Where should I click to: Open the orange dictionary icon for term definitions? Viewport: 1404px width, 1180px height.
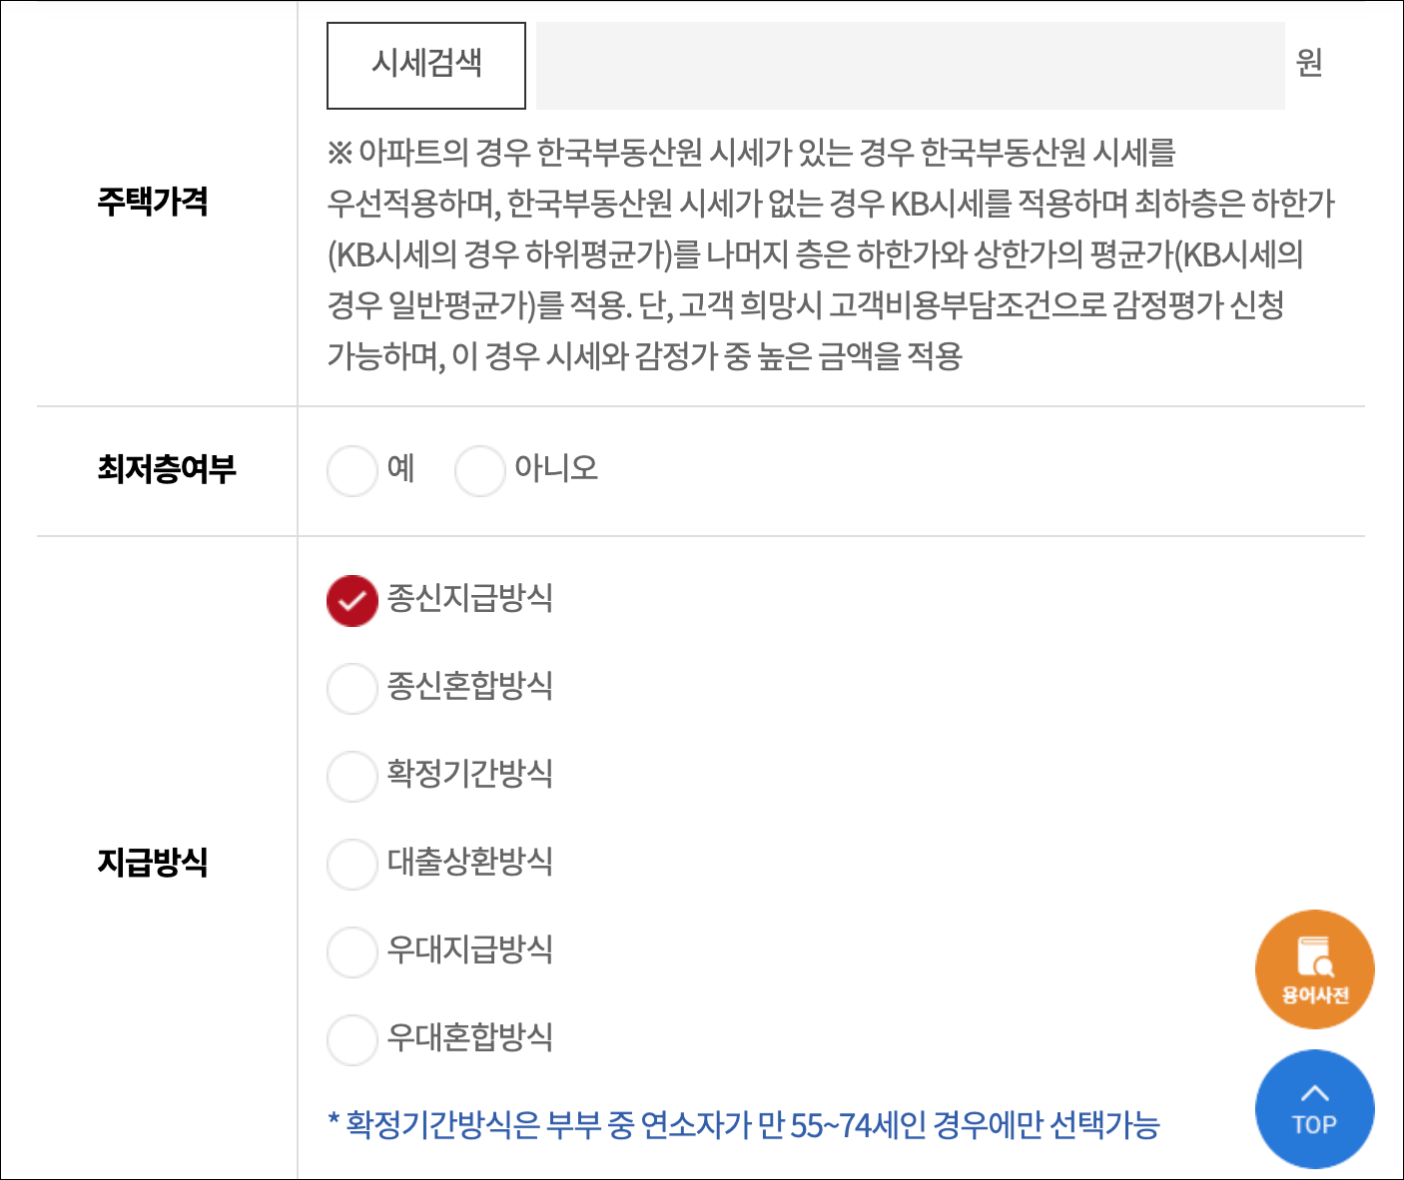[x=1314, y=967]
